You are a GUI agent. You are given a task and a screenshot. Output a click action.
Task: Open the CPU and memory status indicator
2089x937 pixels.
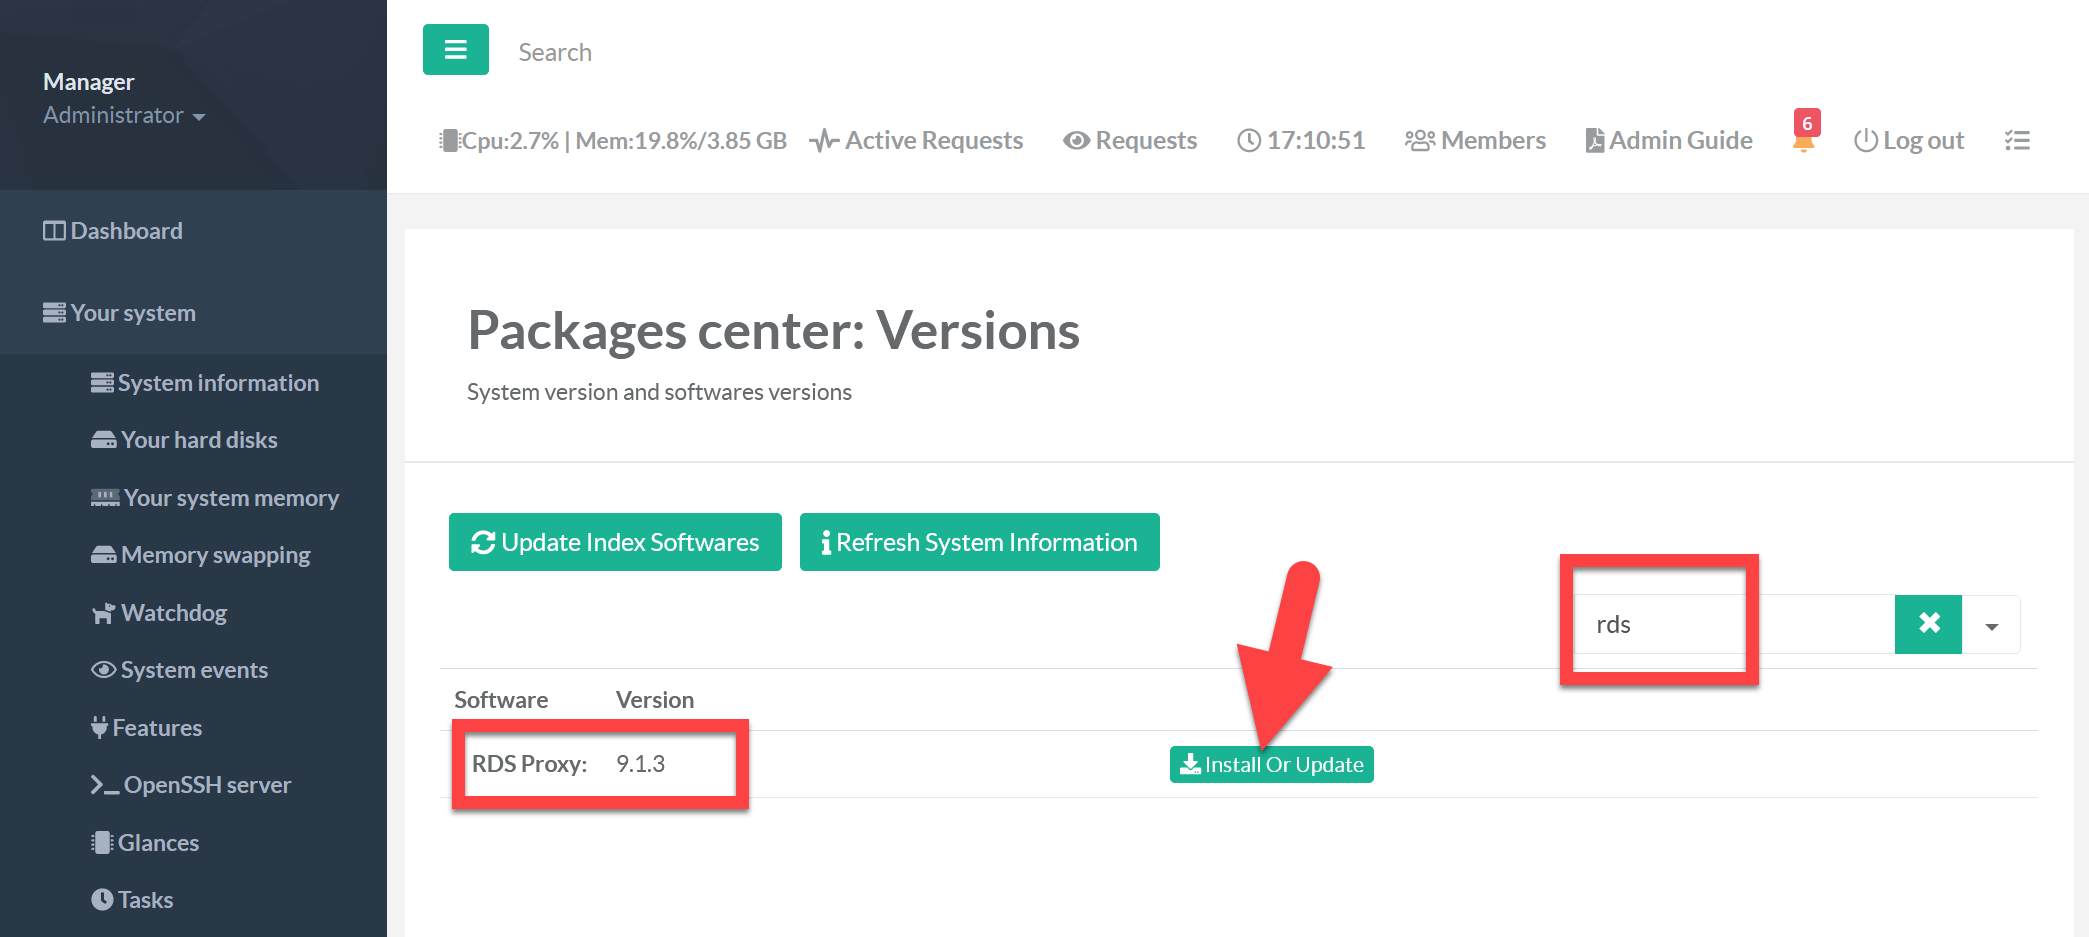pos(613,141)
